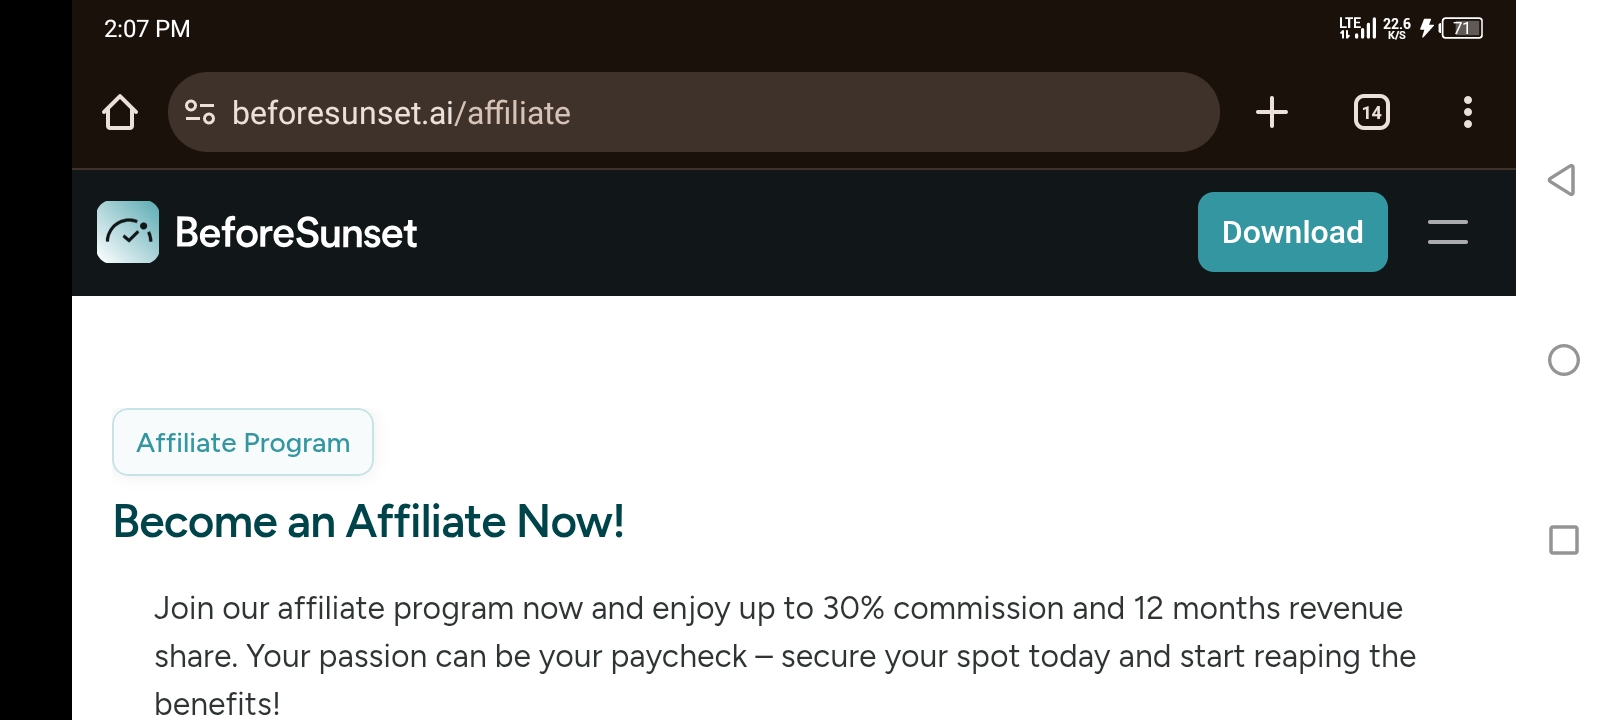Image resolution: width=1612 pixels, height=720 pixels.
Task: Tap the browser home icon
Action: point(120,112)
